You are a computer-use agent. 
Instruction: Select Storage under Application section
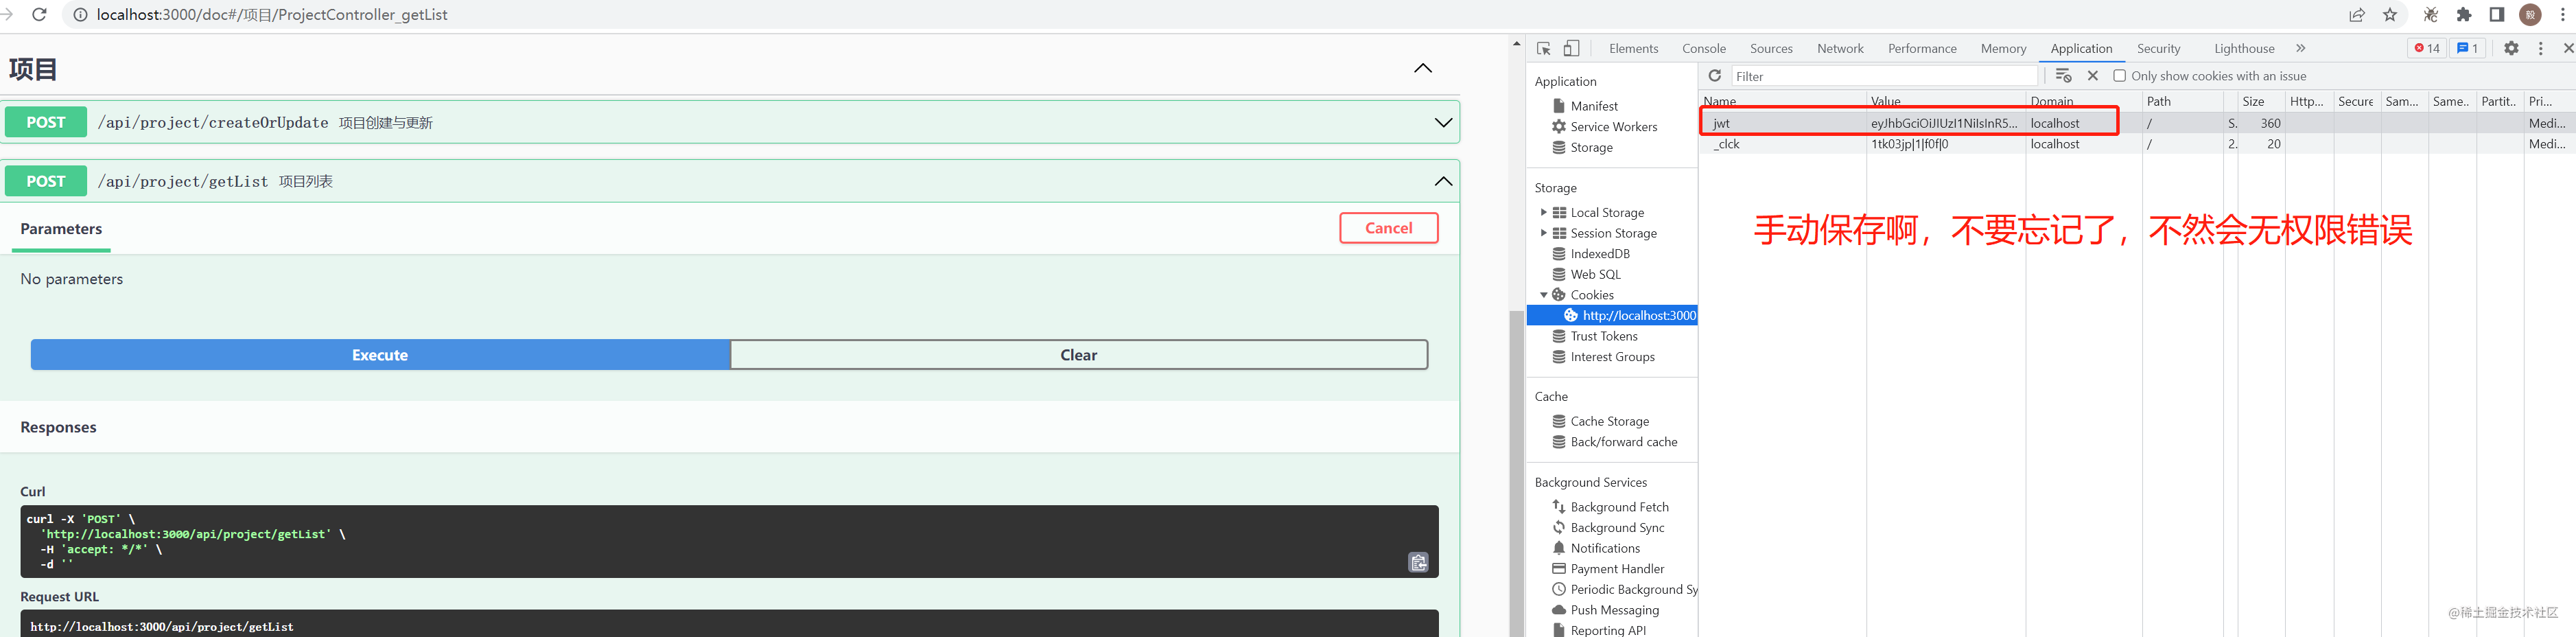[1591, 148]
